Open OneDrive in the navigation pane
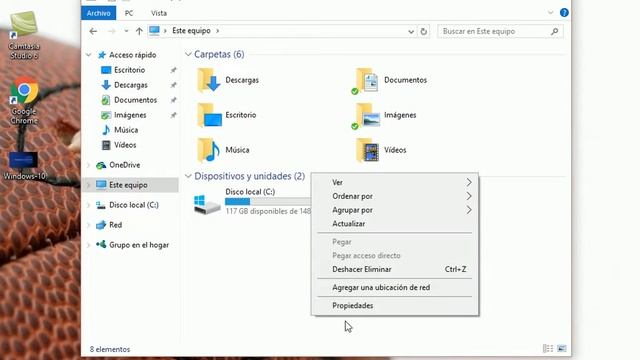The image size is (640, 360). click(124, 165)
